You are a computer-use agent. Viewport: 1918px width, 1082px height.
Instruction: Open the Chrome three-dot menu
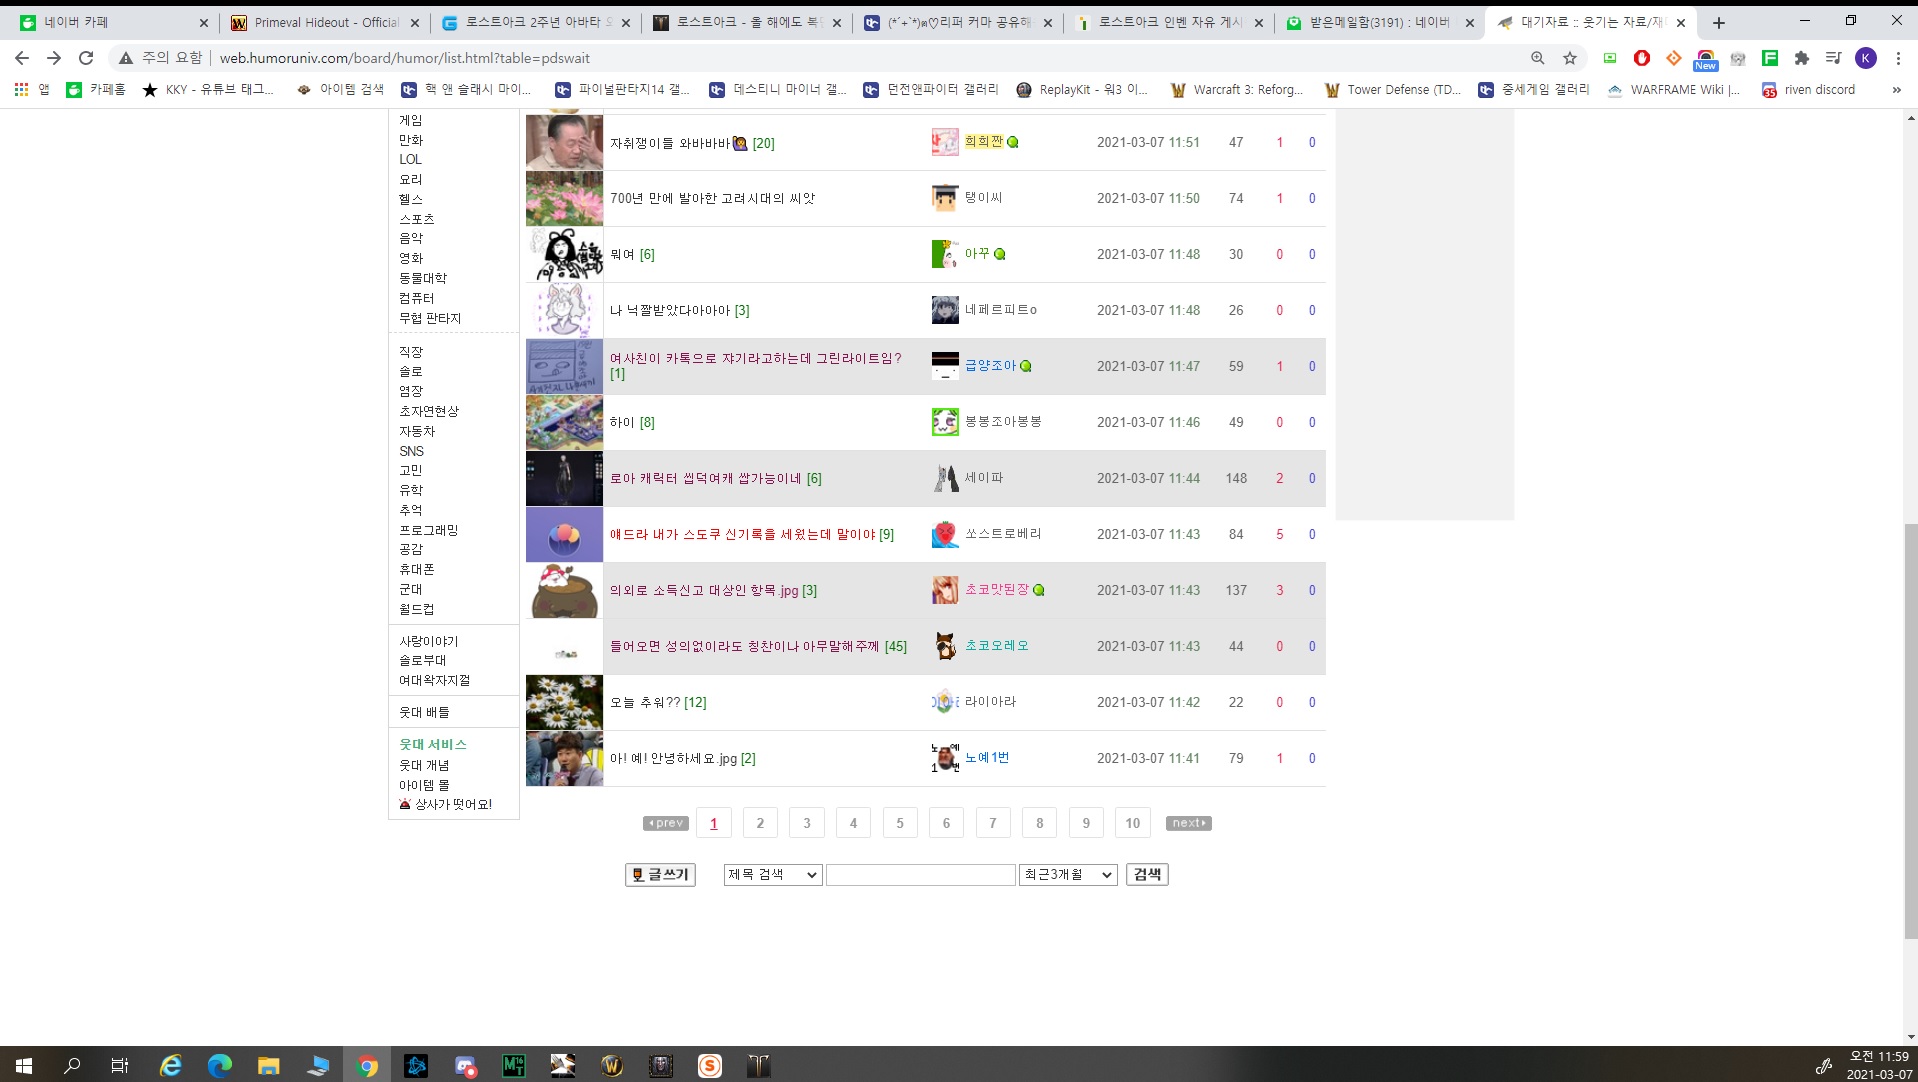[x=1897, y=58]
